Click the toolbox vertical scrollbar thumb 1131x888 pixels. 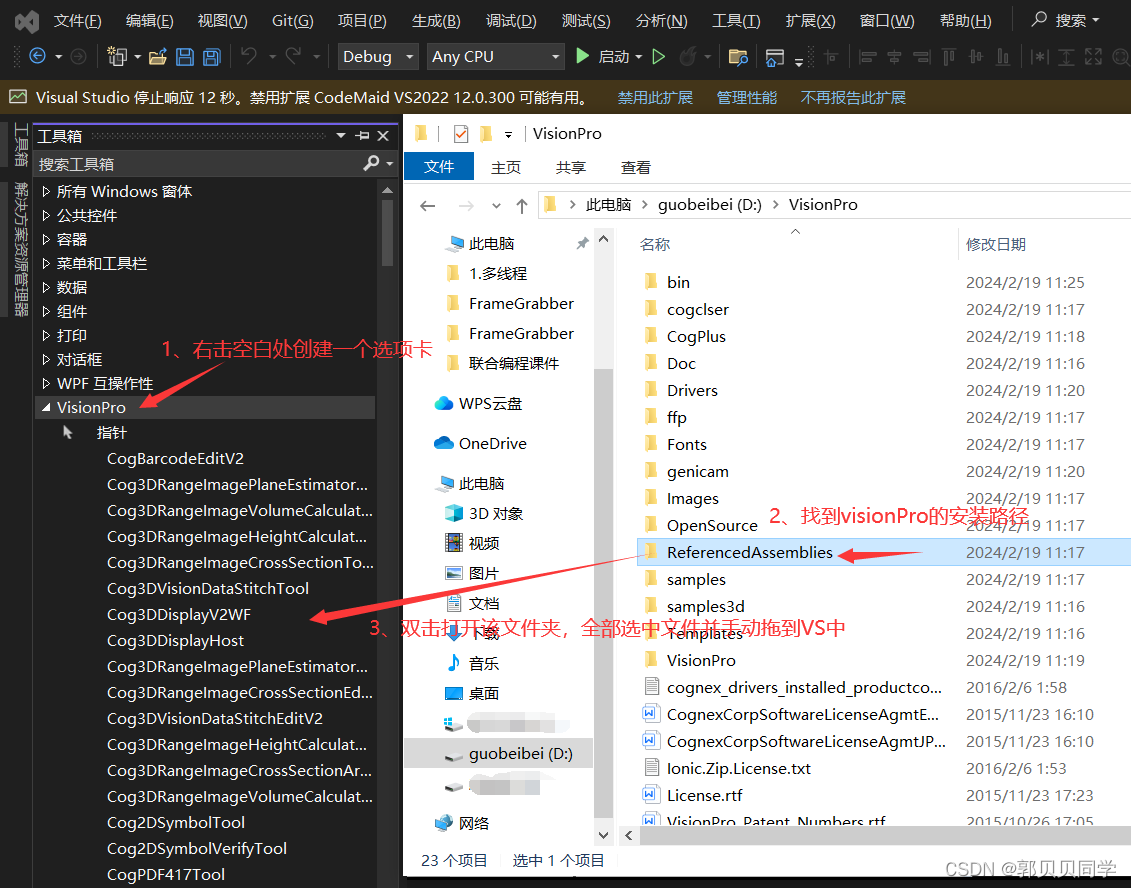click(x=387, y=232)
